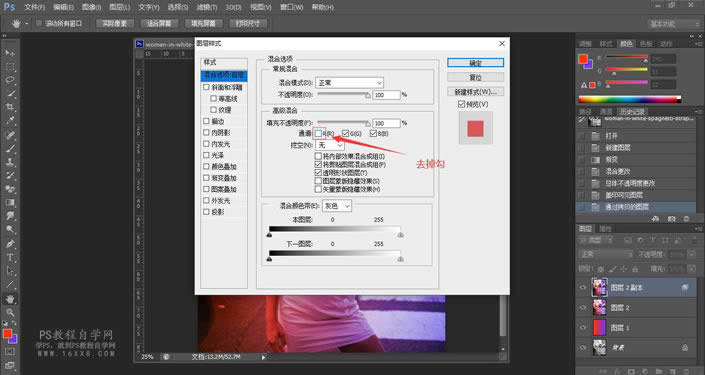705x375 pixels.
Task: Click the color spectrum ramp bar
Action: pyautogui.click(x=629, y=99)
